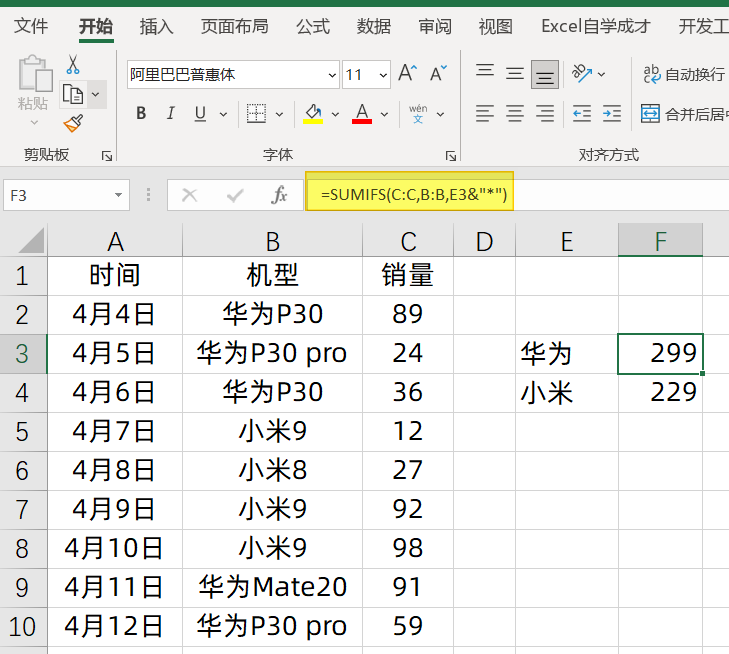Screen dimensions: 729x654
Task: Open clipboard group dialog launcher
Action: click(107, 156)
